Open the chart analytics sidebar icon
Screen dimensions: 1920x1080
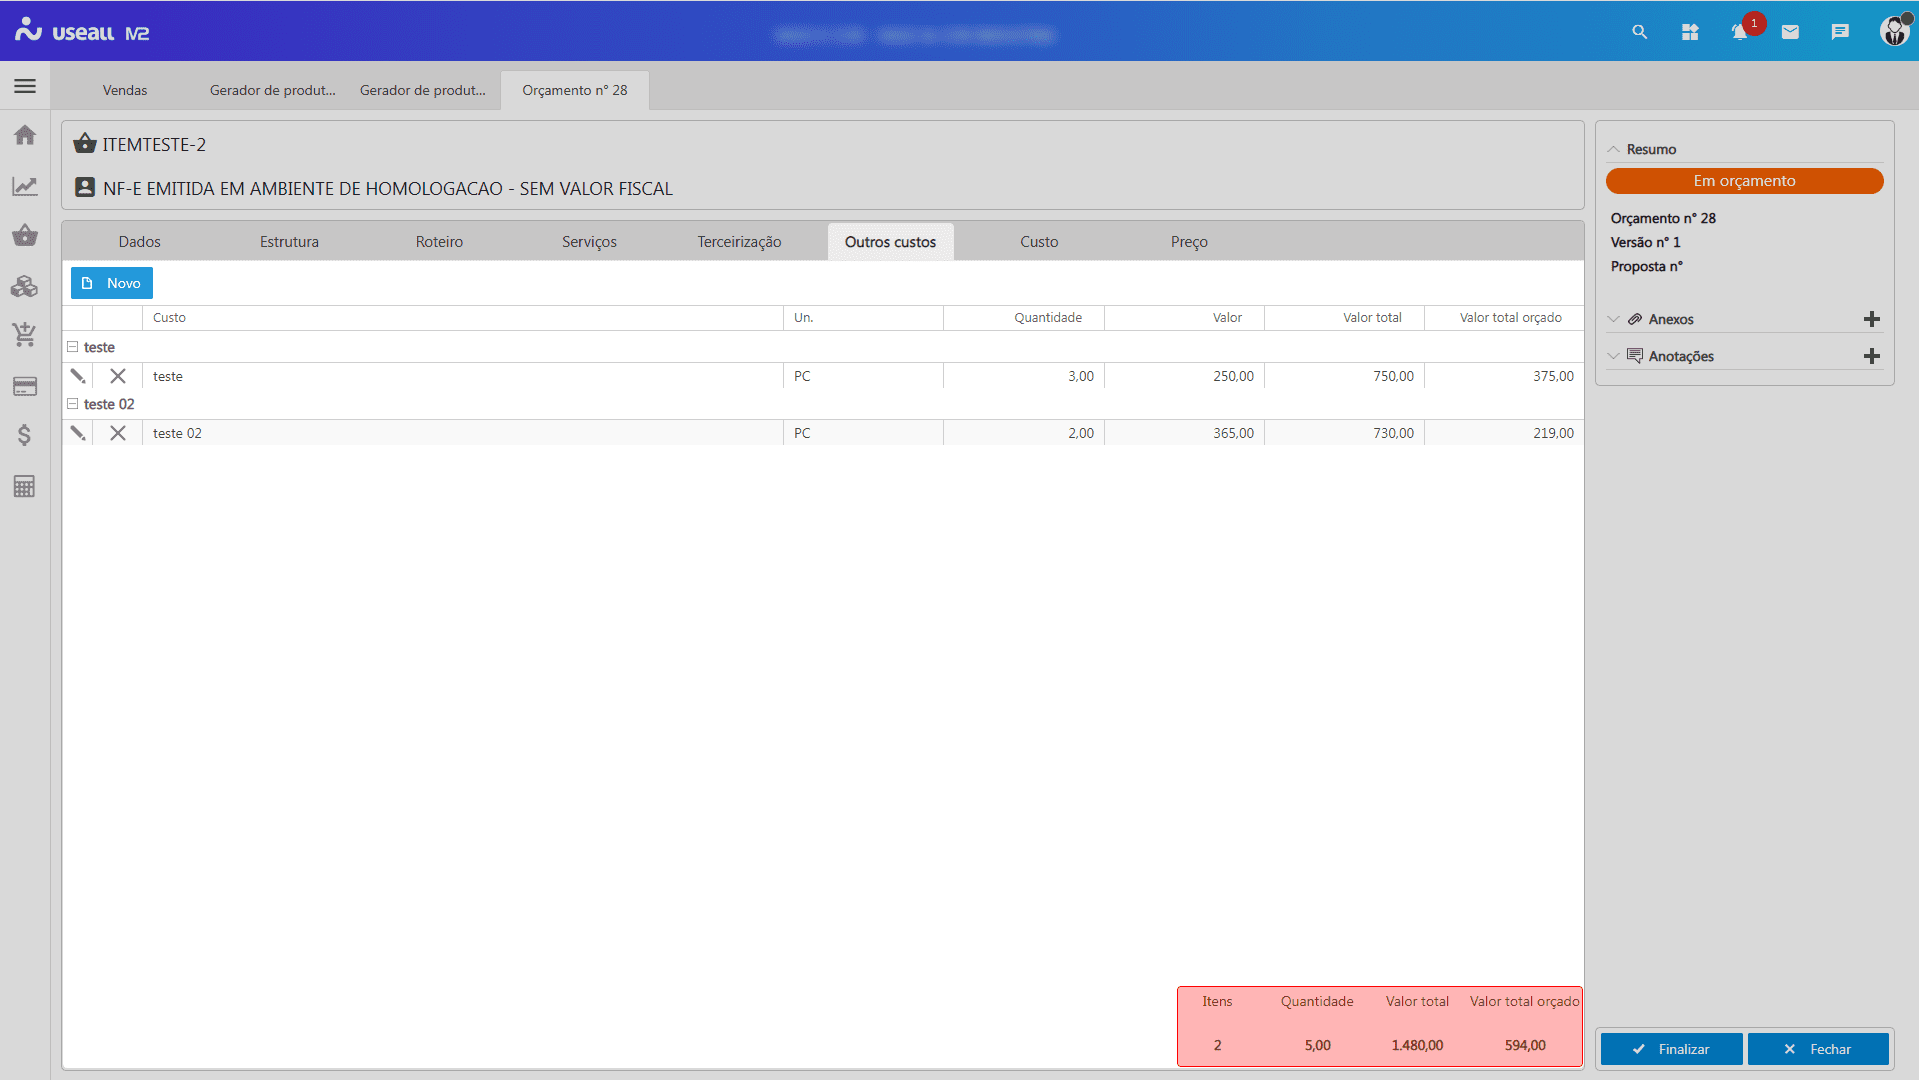pyautogui.click(x=25, y=186)
